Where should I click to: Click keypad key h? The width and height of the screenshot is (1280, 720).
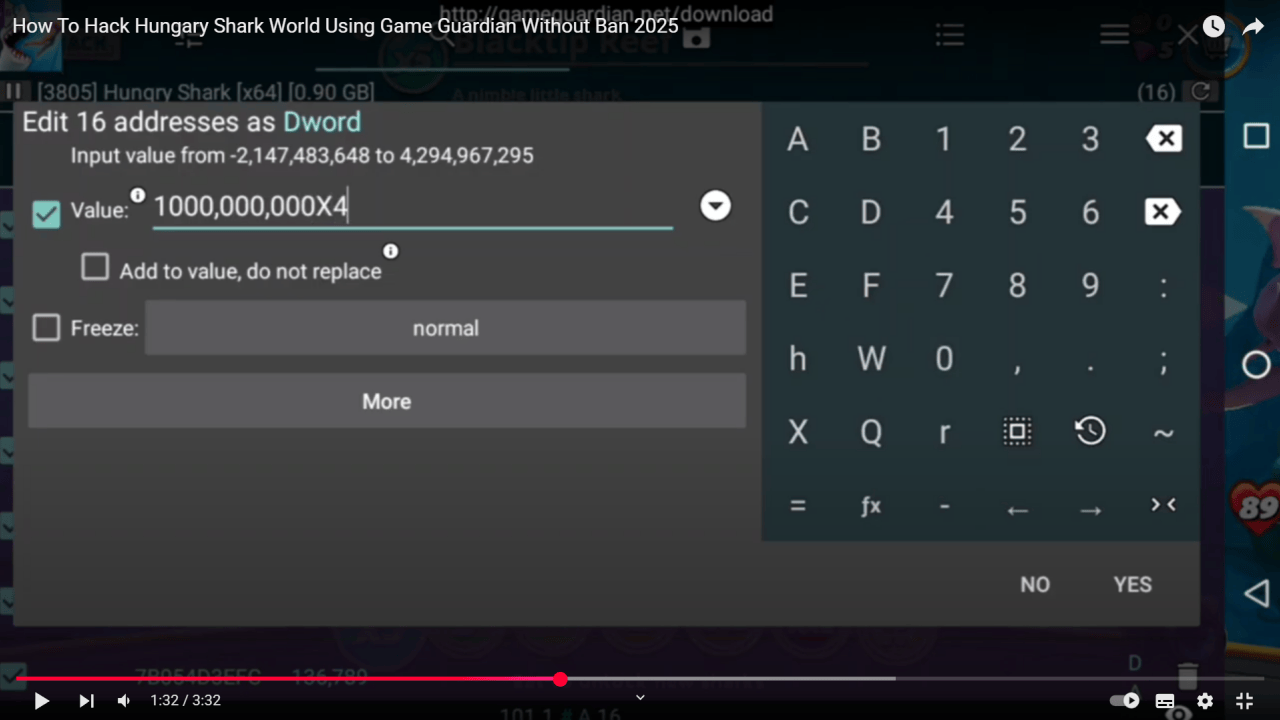[x=797, y=359]
